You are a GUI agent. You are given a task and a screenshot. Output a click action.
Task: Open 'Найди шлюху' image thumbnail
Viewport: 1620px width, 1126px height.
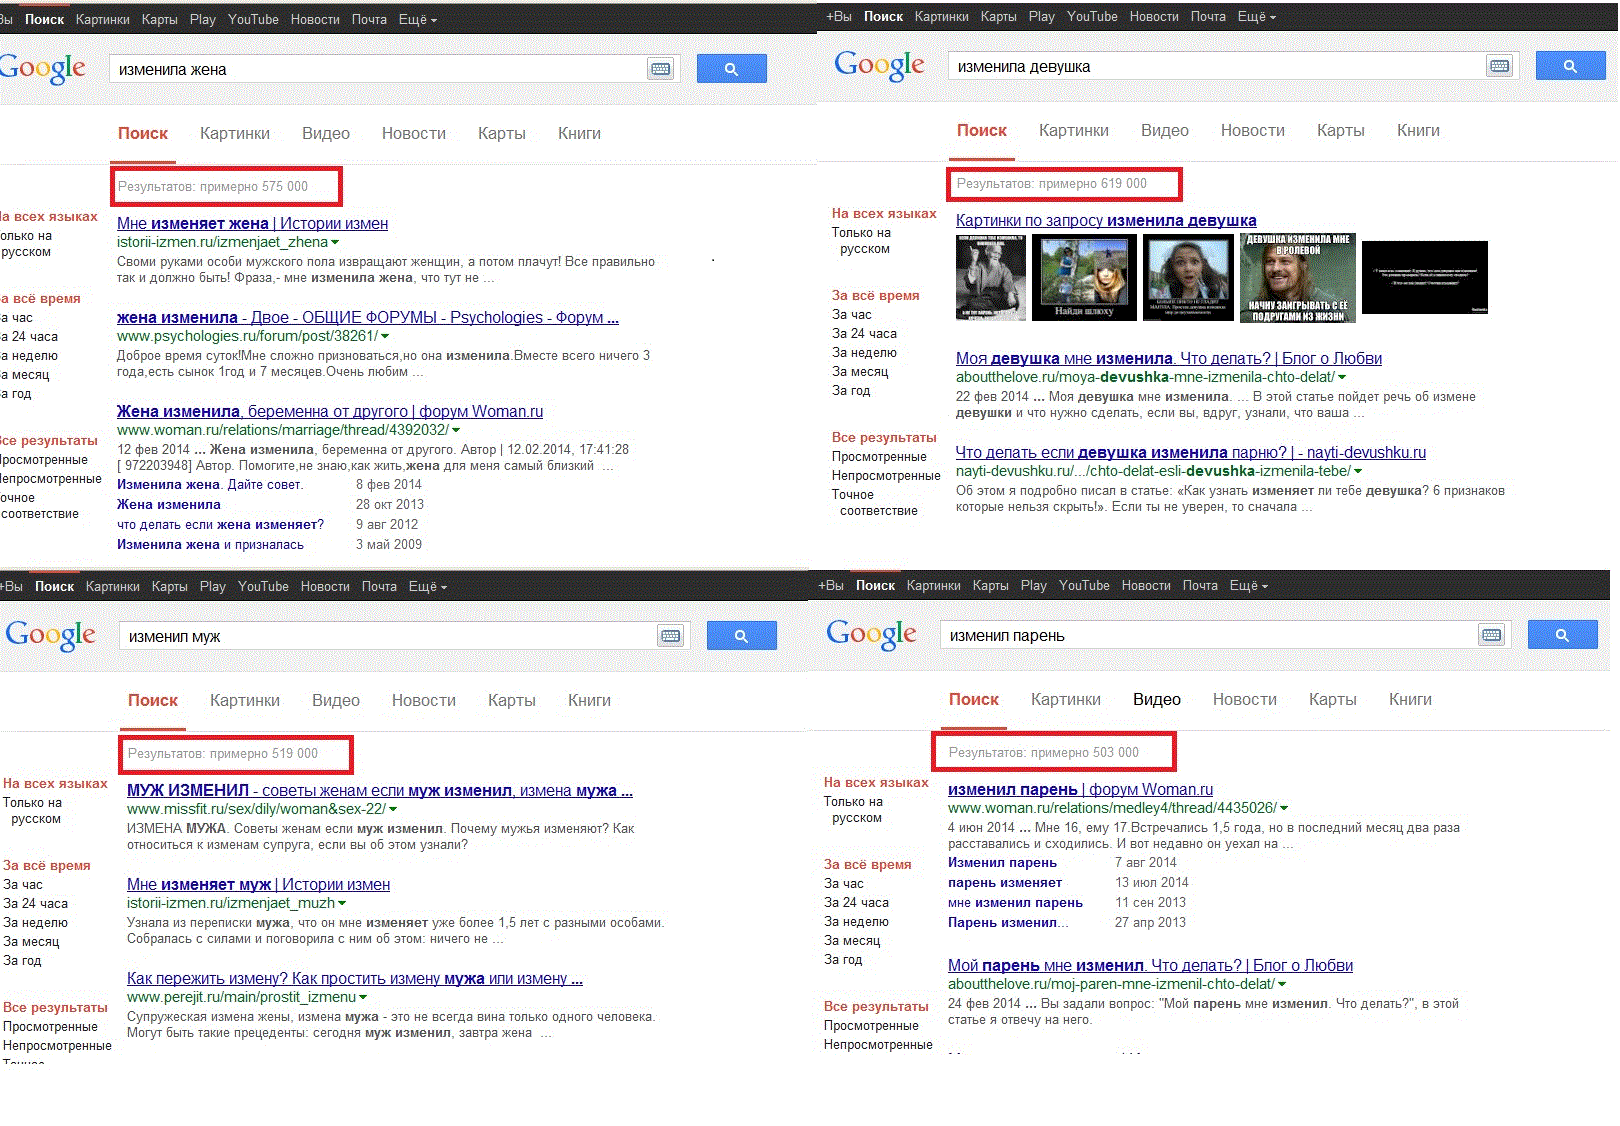point(1084,277)
